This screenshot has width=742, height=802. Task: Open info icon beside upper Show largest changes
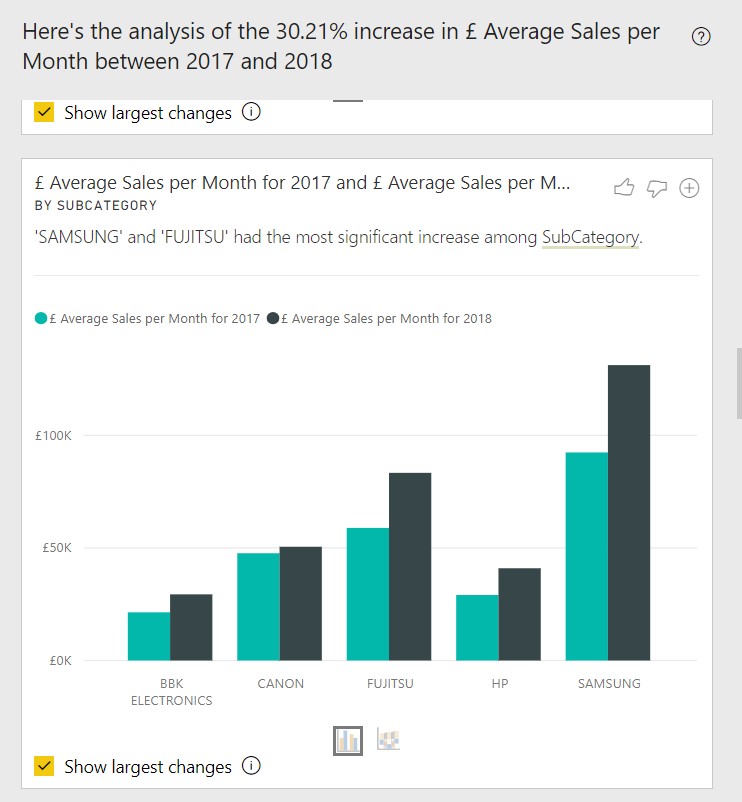click(x=251, y=112)
